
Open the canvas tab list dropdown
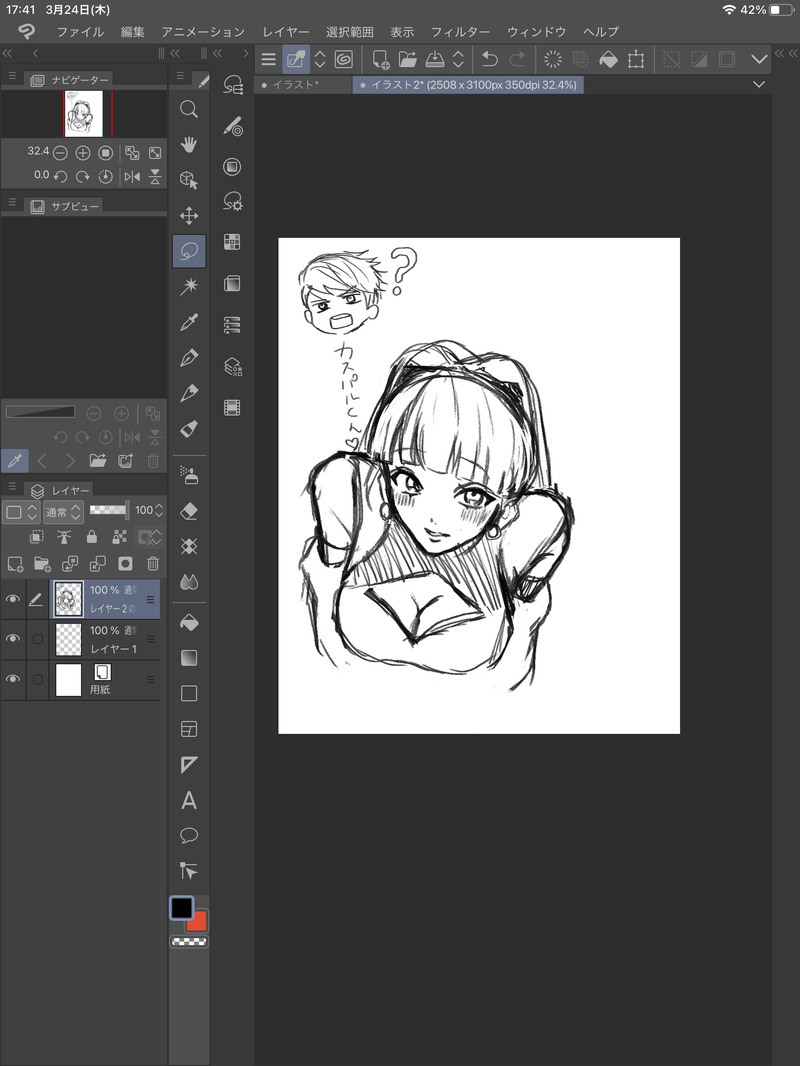(759, 84)
